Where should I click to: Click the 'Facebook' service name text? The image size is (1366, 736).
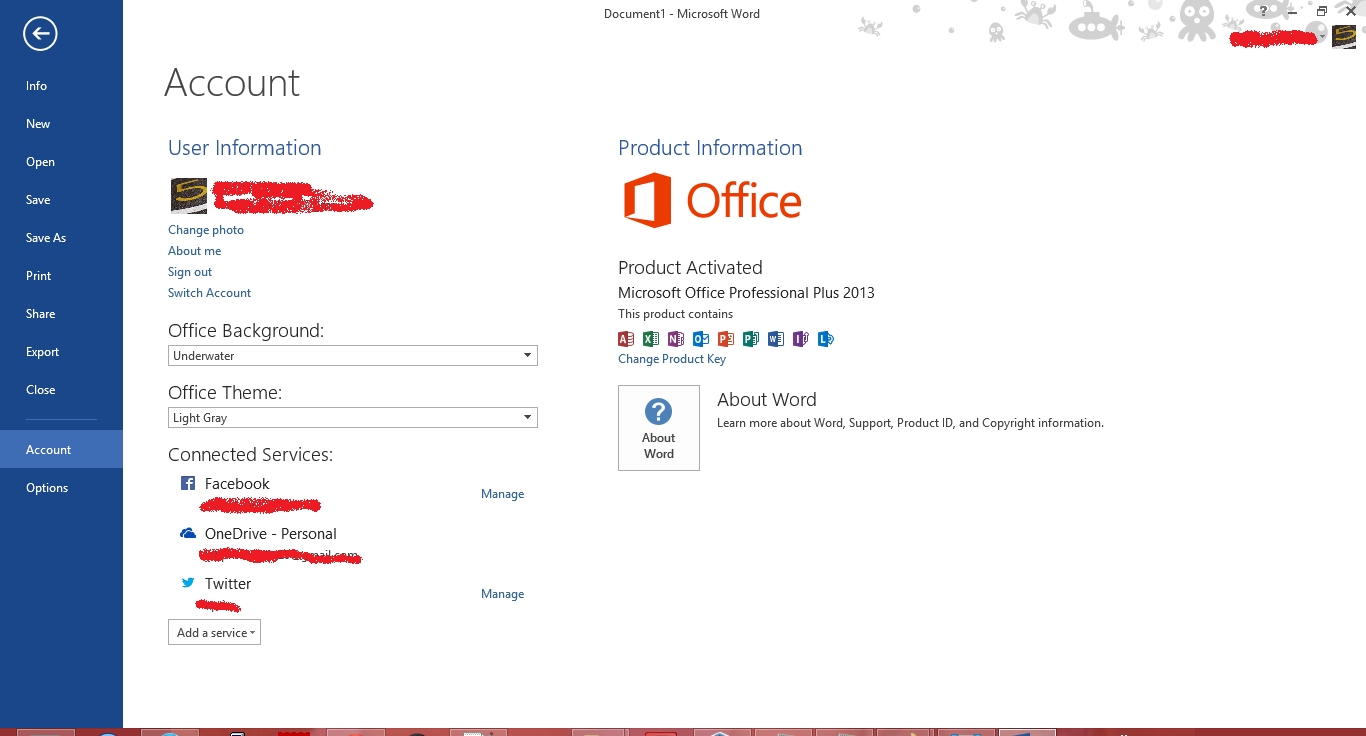[237, 484]
